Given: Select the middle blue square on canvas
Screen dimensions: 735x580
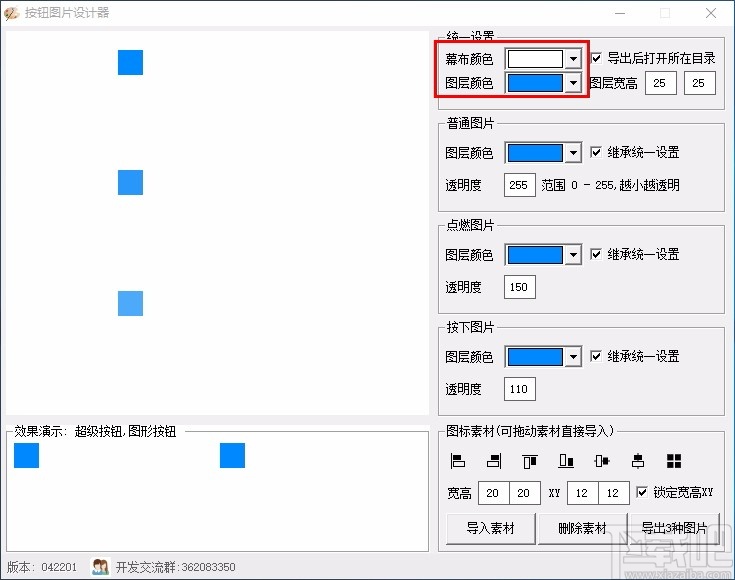Looking at the screenshot, I should coord(130,182).
